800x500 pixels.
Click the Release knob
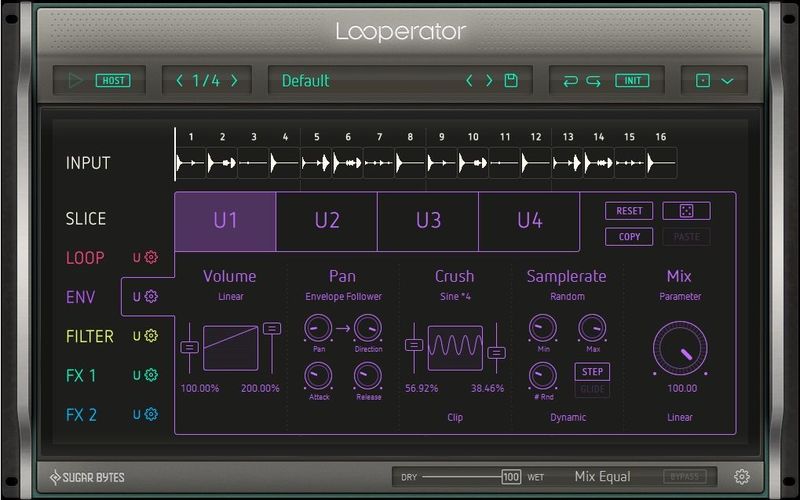pos(368,376)
